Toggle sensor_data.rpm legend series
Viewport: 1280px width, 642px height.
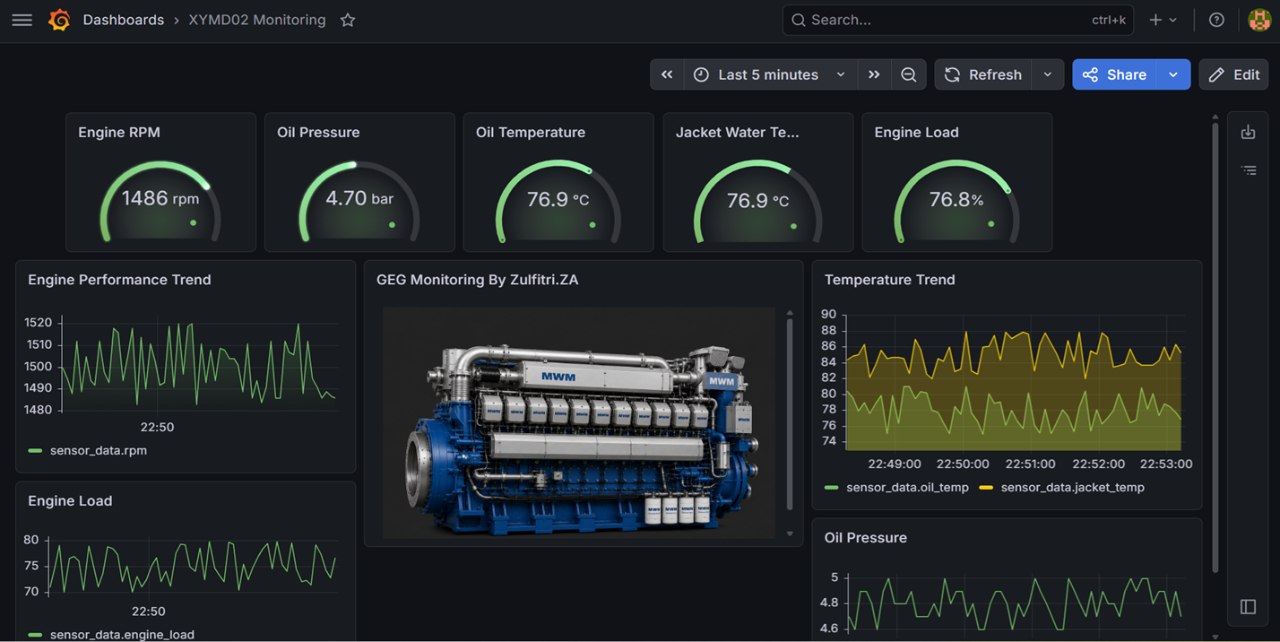pyautogui.click(x=98, y=451)
